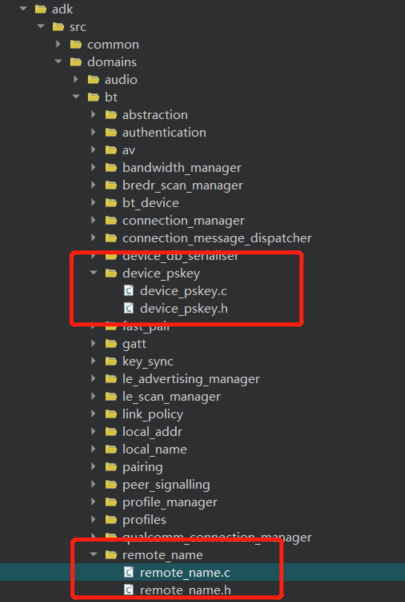The height and width of the screenshot is (602, 405).
Task: Select the abstraction folder label
Action: (155, 114)
